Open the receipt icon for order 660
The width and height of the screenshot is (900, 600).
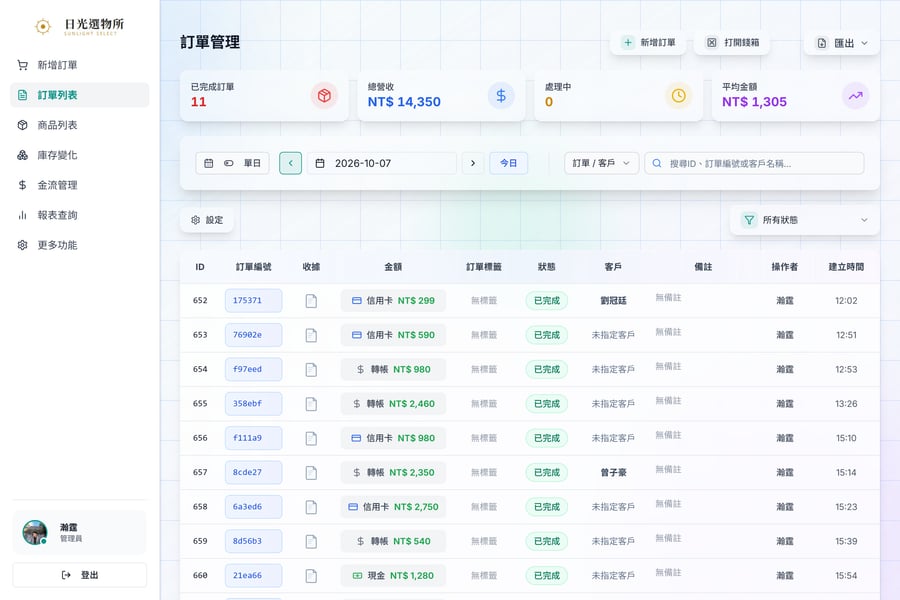tap(311, 575)
